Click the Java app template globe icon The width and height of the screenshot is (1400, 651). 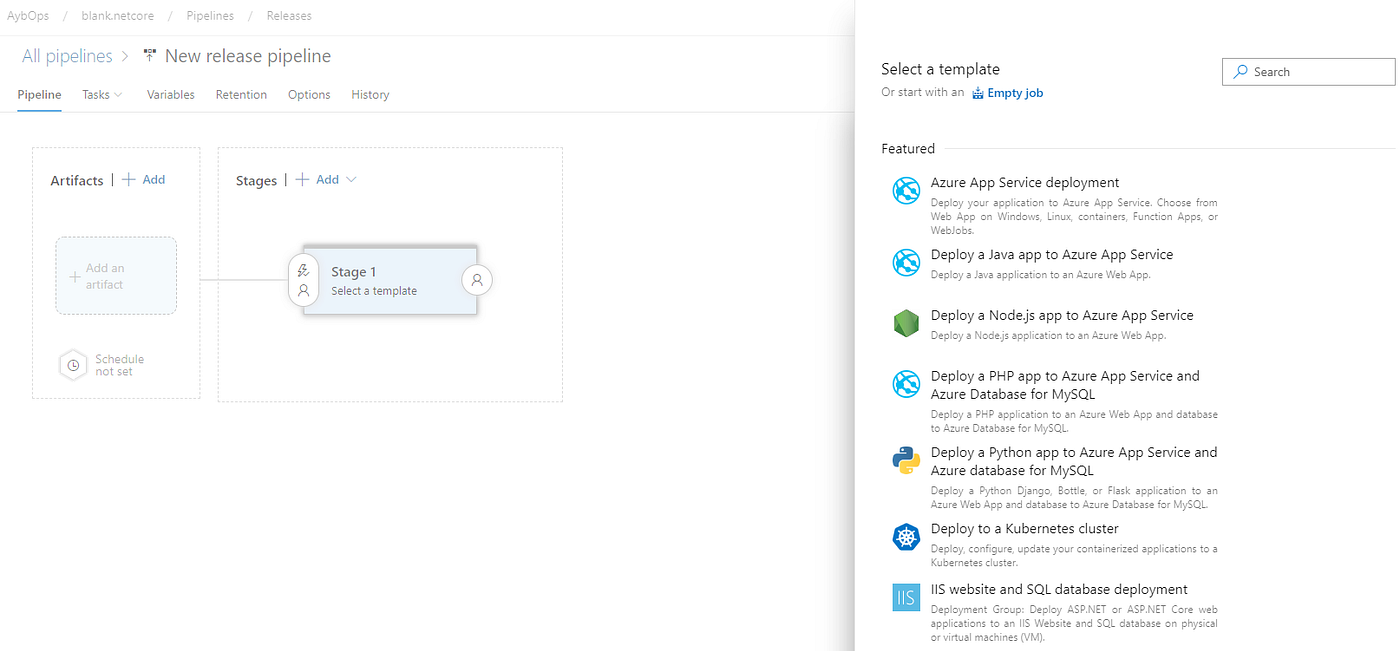pyautogui.click(x=905, y=262)
